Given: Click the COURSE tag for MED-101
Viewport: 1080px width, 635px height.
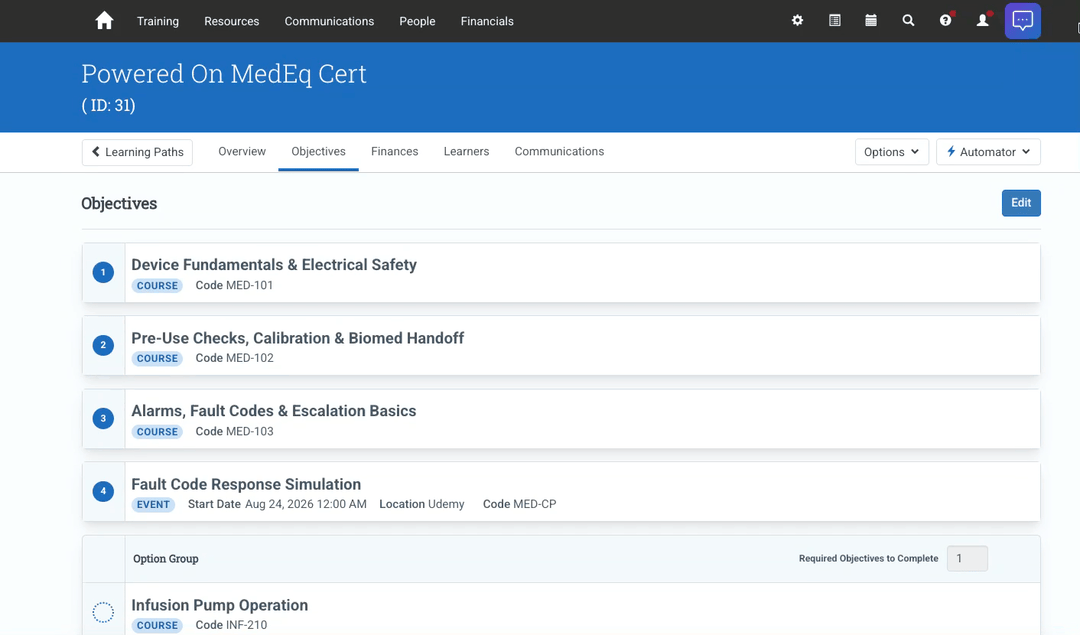Looking at the screenshot, I should tap(157, 286).
